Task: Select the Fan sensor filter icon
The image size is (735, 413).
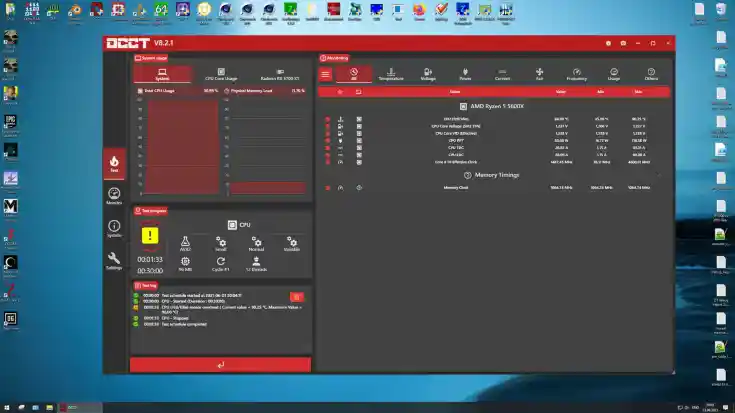Action: (x=539, y=74)
